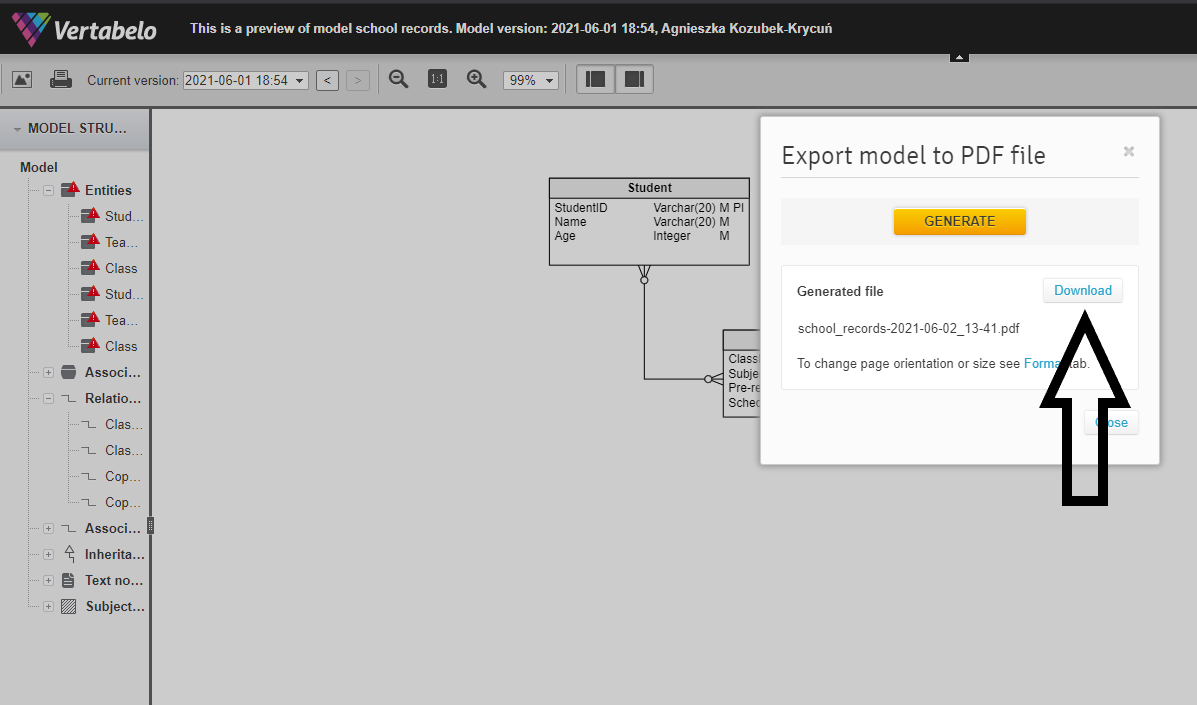
Task: Click the next version arrow button
Action: 358,80
